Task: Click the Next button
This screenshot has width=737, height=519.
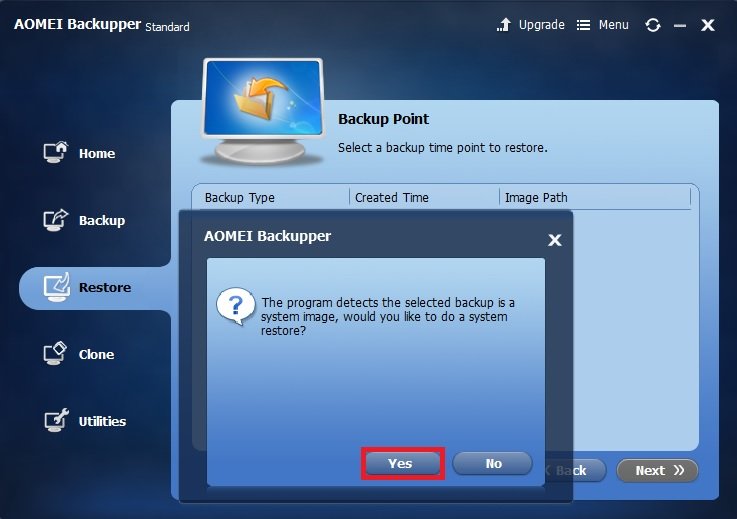Action: (657, 471)
